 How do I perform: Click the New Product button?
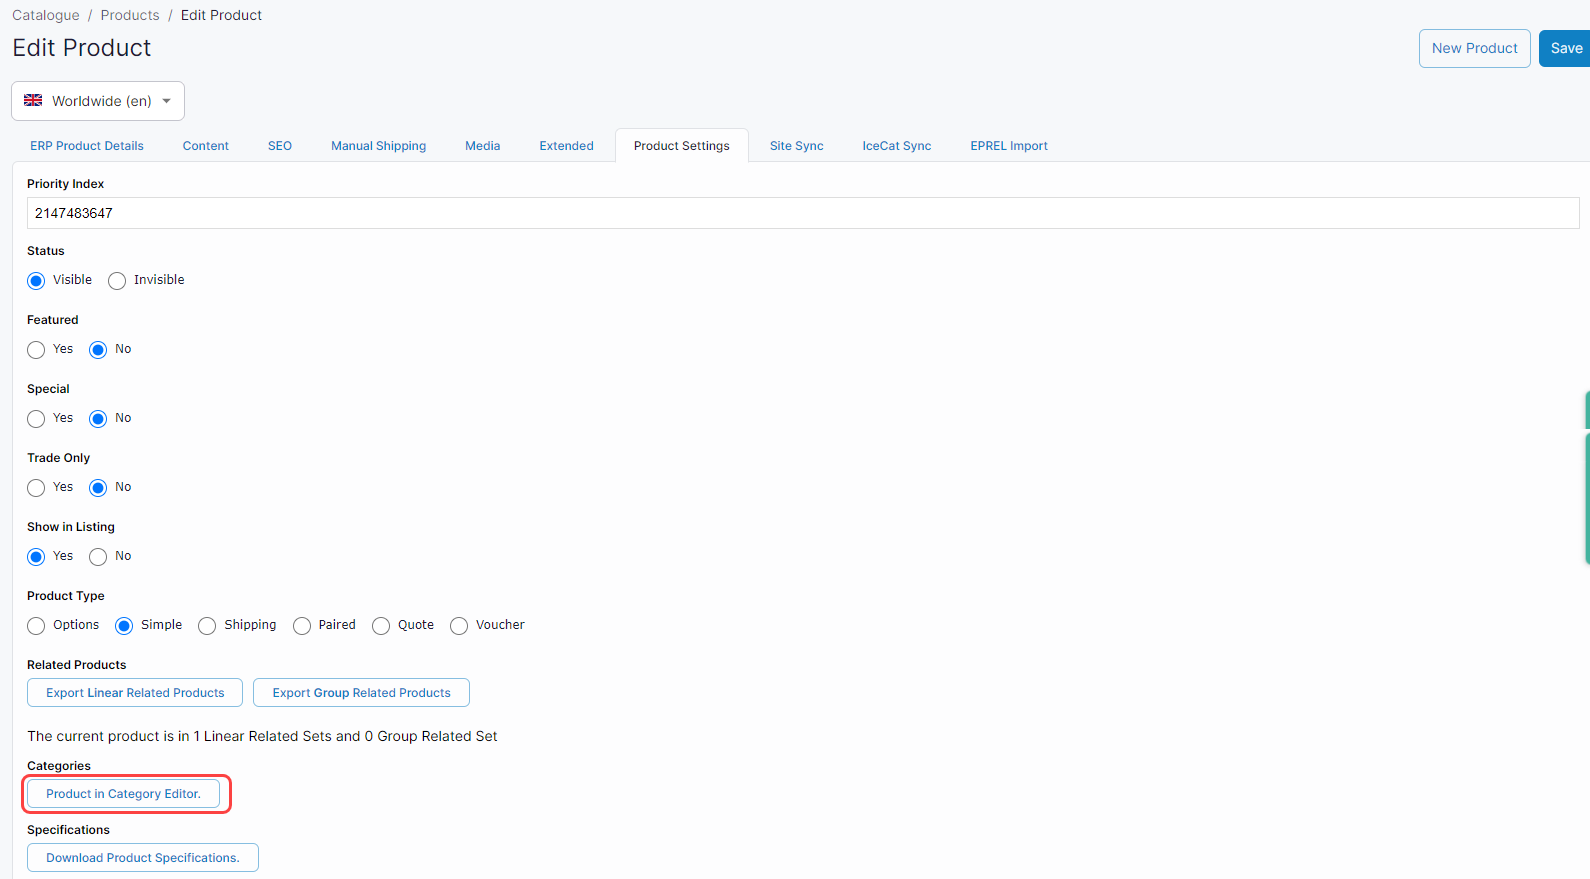click(1474, 48)
